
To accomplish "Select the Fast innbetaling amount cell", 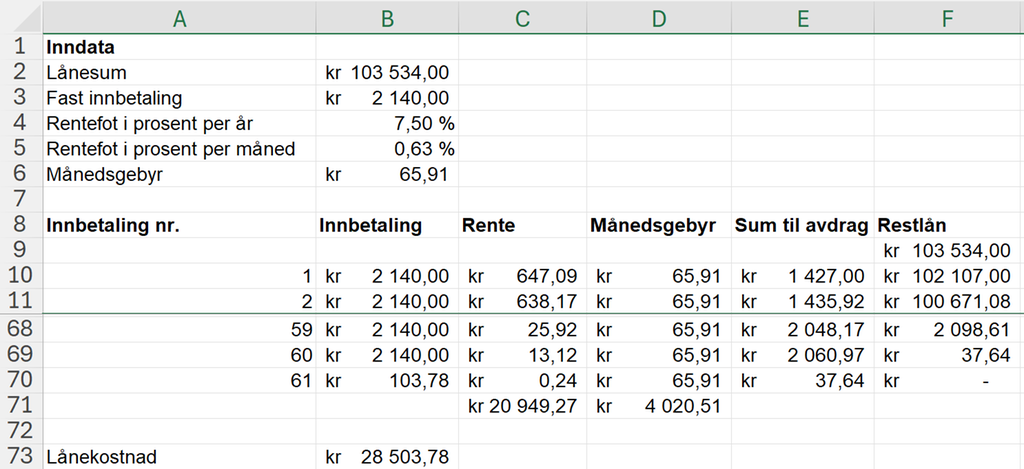I will [387, 98].
